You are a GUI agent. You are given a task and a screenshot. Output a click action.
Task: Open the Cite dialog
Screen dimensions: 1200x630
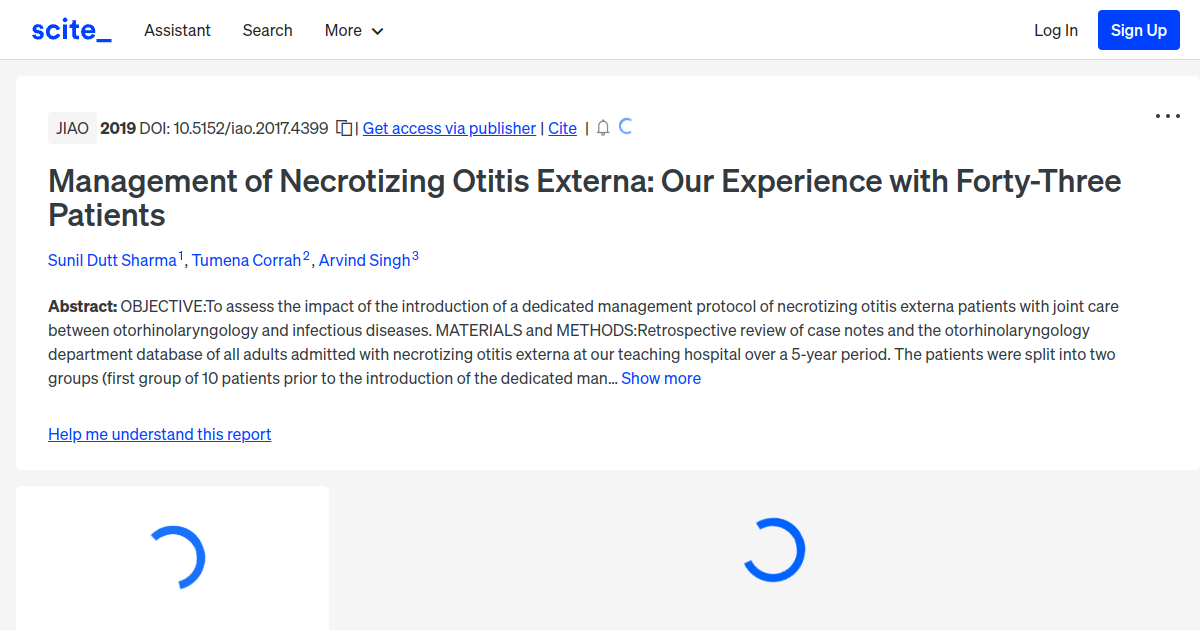(562, 128)
